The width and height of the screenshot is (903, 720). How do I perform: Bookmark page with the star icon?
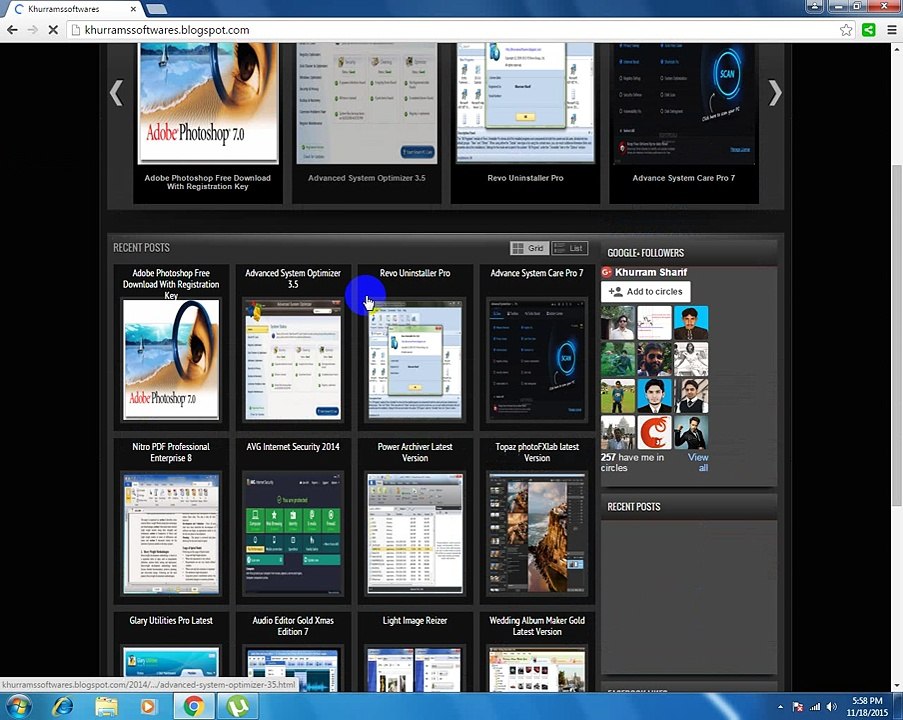click(x=846, y=30)
